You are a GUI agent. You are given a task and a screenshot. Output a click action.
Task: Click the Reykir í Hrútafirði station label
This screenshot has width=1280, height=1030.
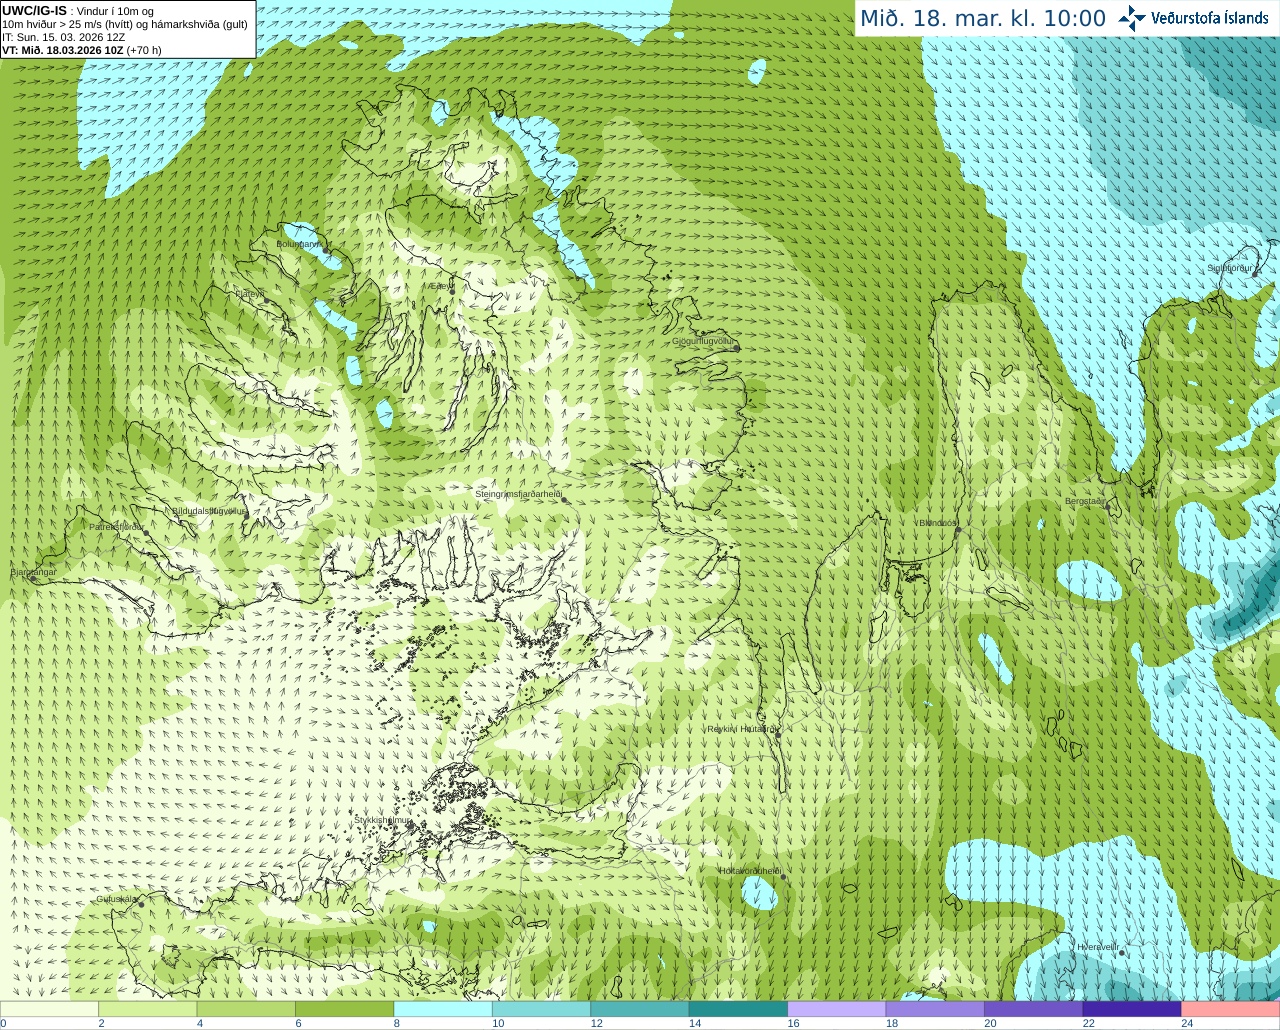click(742, 729)
